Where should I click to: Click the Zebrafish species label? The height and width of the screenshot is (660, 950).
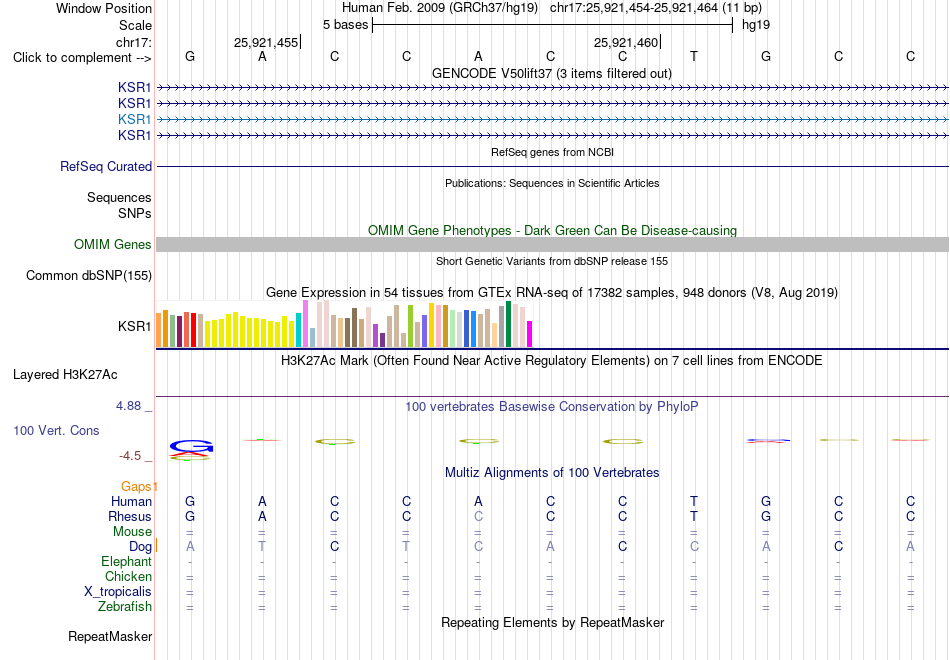point(125,606)
